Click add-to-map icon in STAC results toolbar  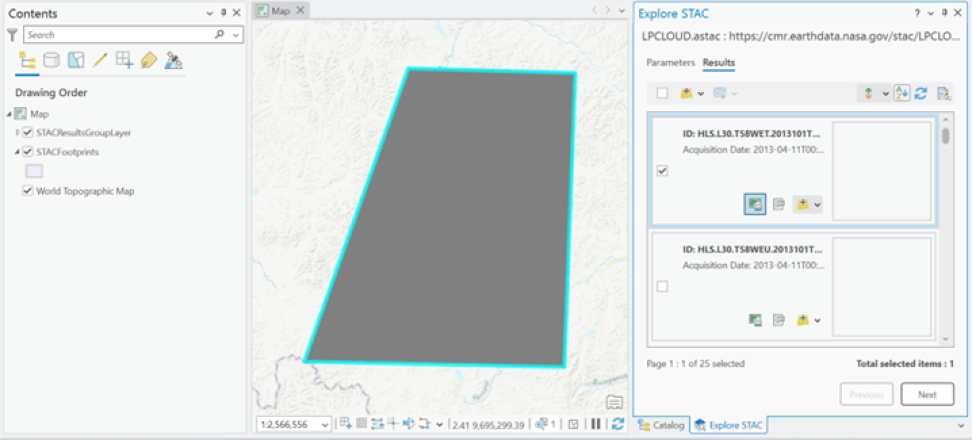(x=686, y=94)
